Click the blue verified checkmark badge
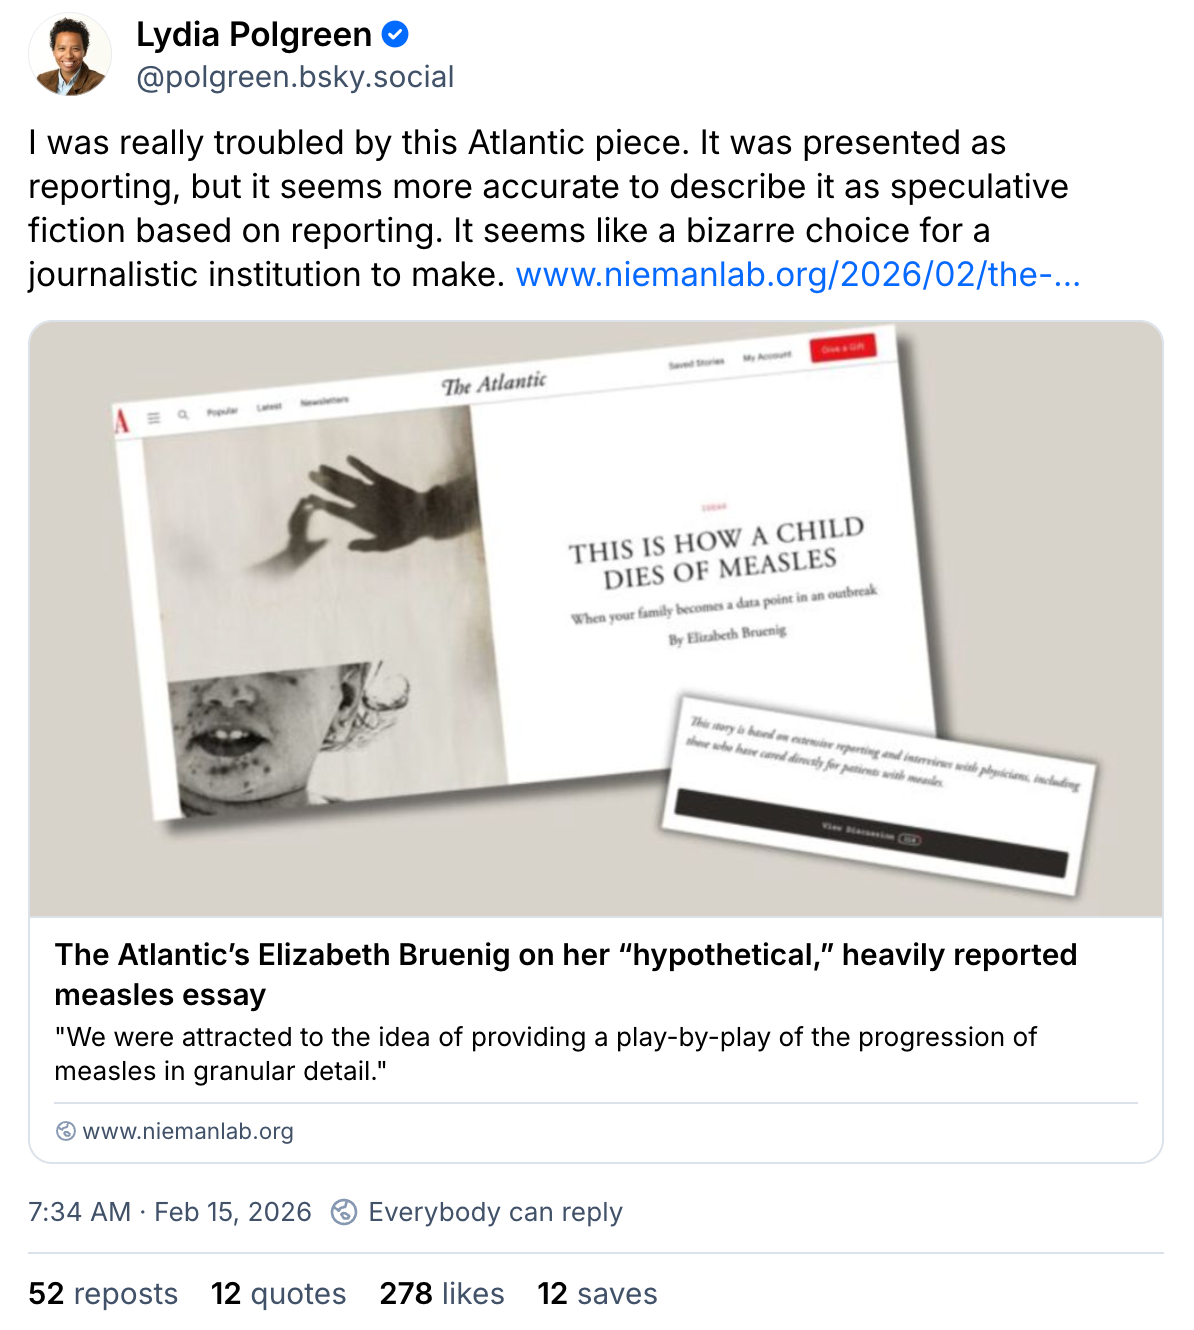This screenshot has width=1194, height=1330. tap(396, 35)
